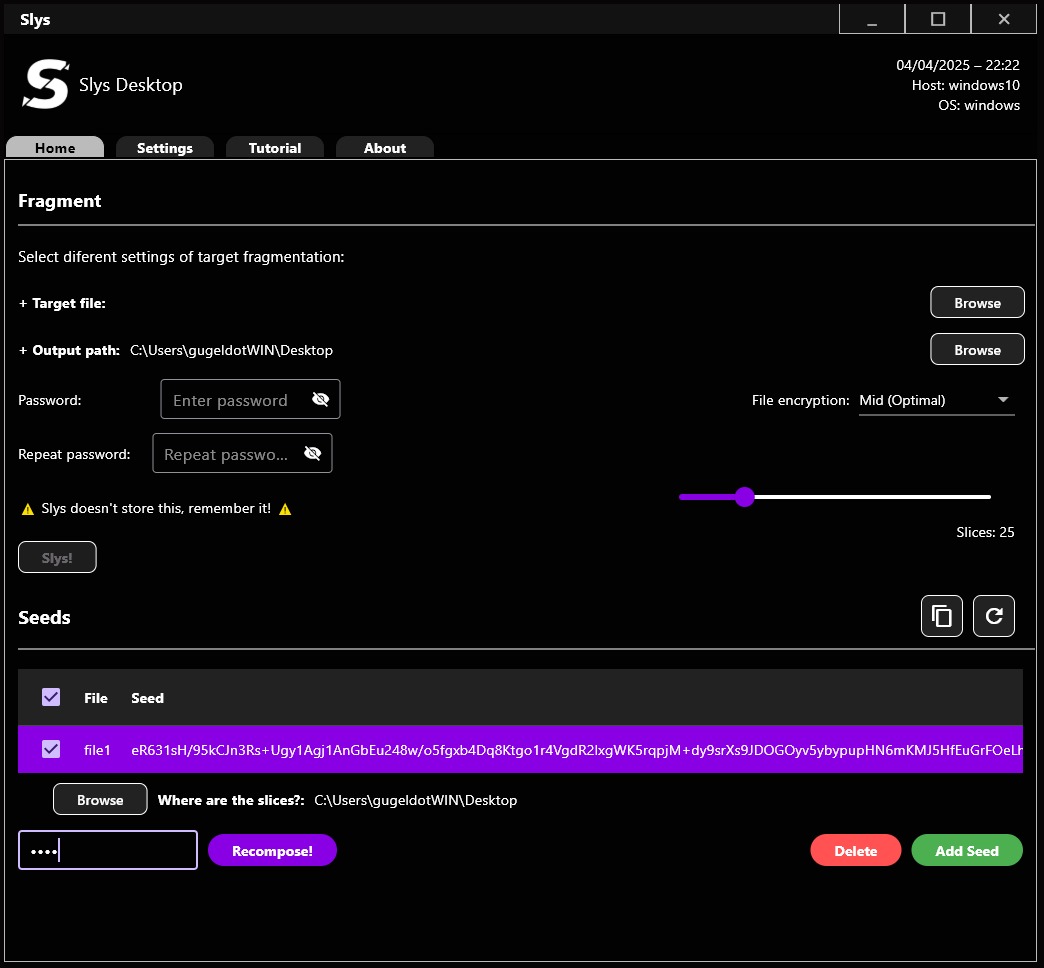Image resolution: width=1044 pixels, height=968 pixels.
Task: Browse for the output path
Action: (x=977, y=350)
